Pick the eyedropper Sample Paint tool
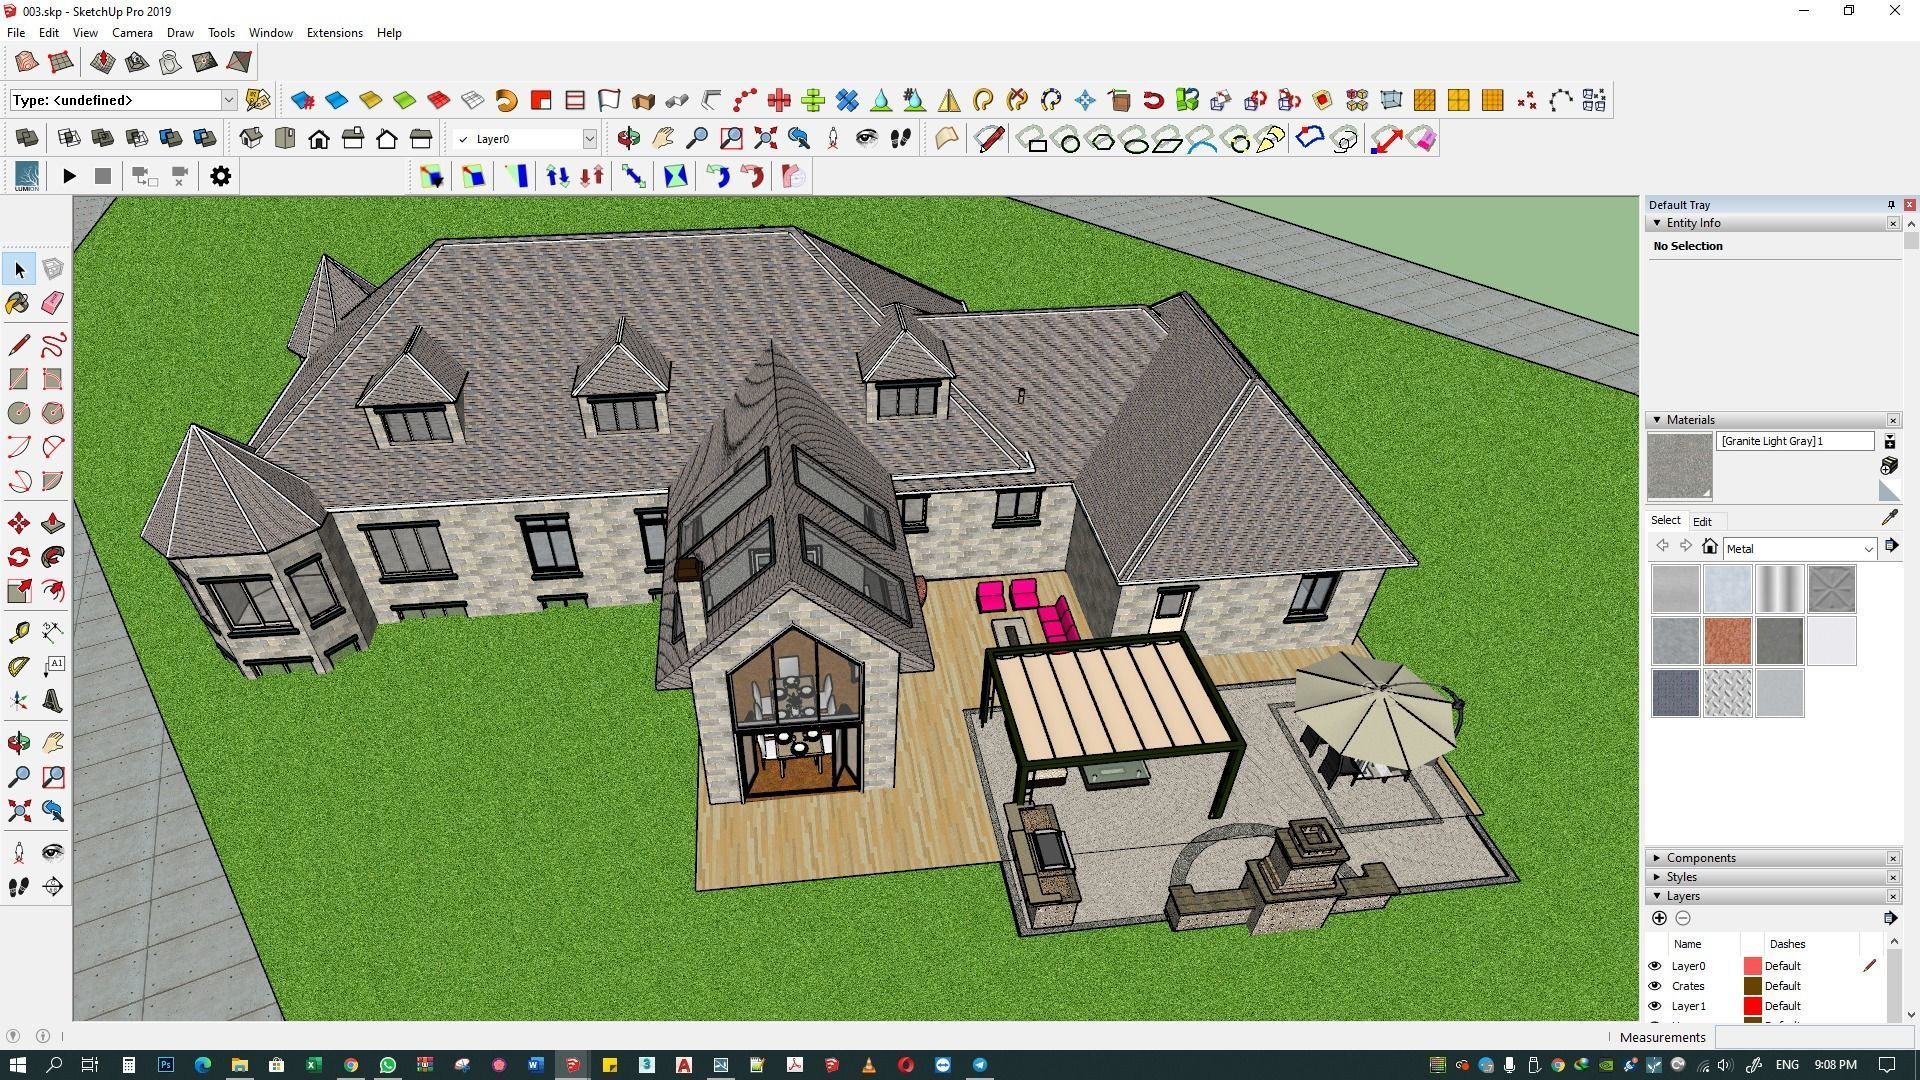1920x1080 pixels. coord(1889,518)
